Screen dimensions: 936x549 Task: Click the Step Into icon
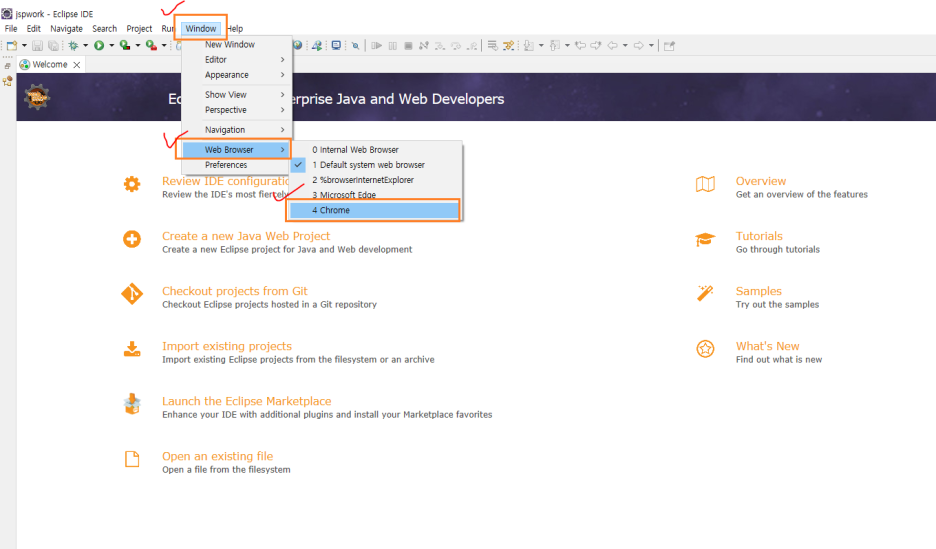click(x=440, y=45)
